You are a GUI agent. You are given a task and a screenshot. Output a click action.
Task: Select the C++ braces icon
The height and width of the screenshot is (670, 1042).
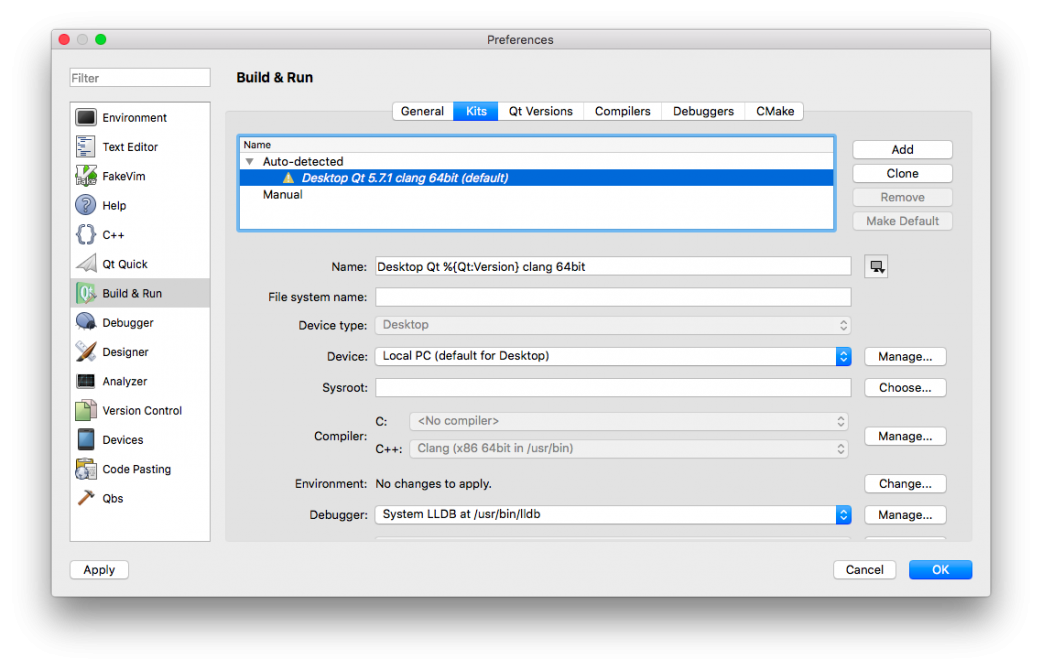click(86, 235)
